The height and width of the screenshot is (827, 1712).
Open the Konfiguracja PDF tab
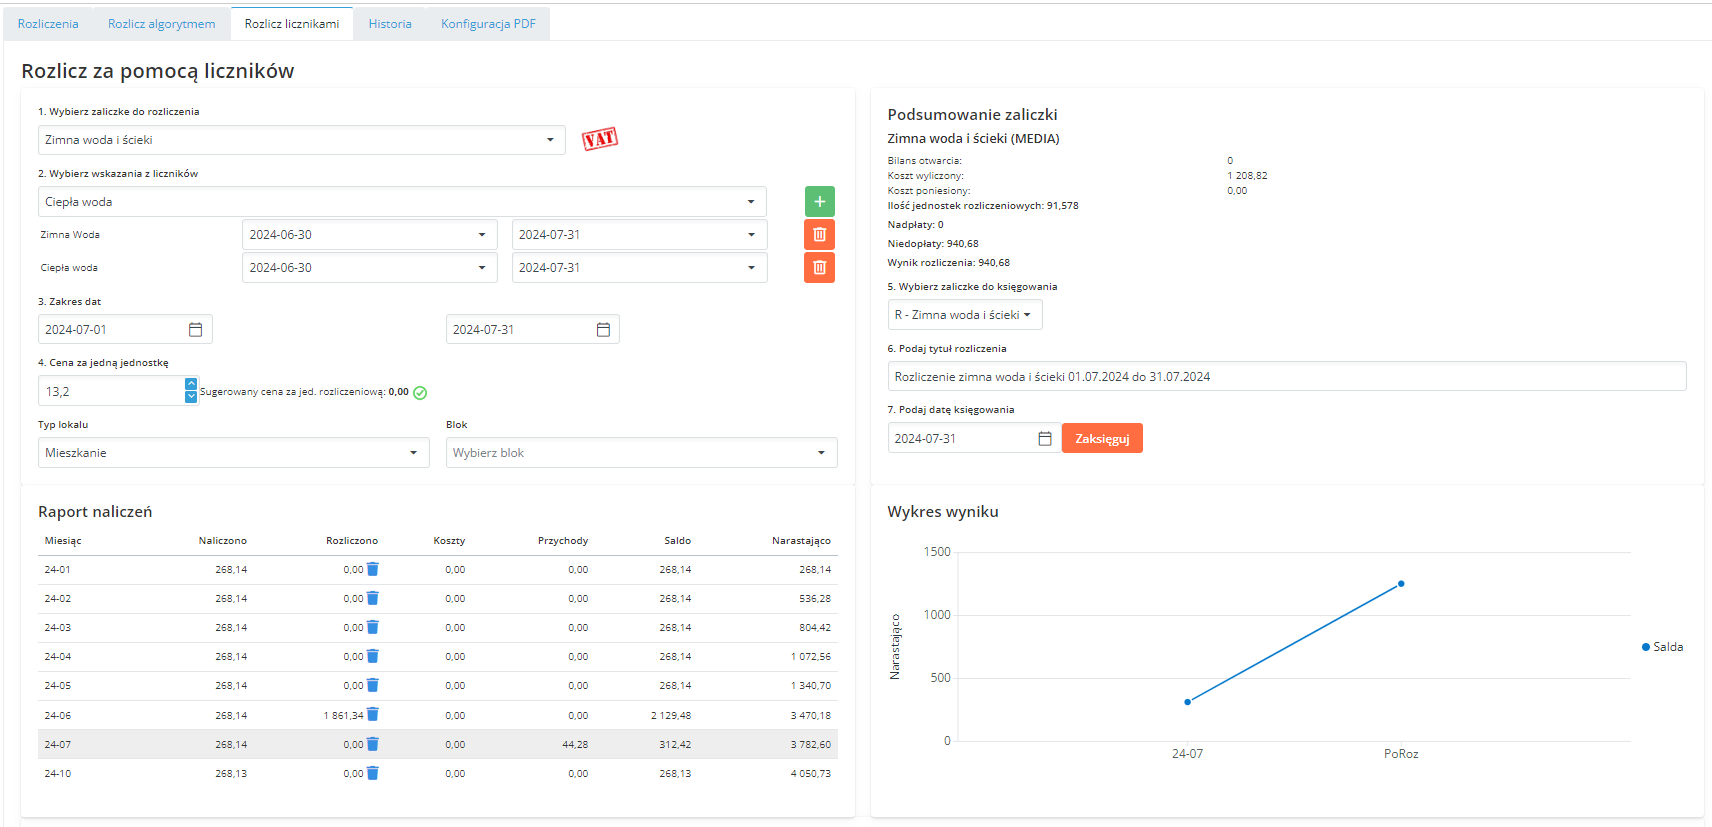click(488, 24)
